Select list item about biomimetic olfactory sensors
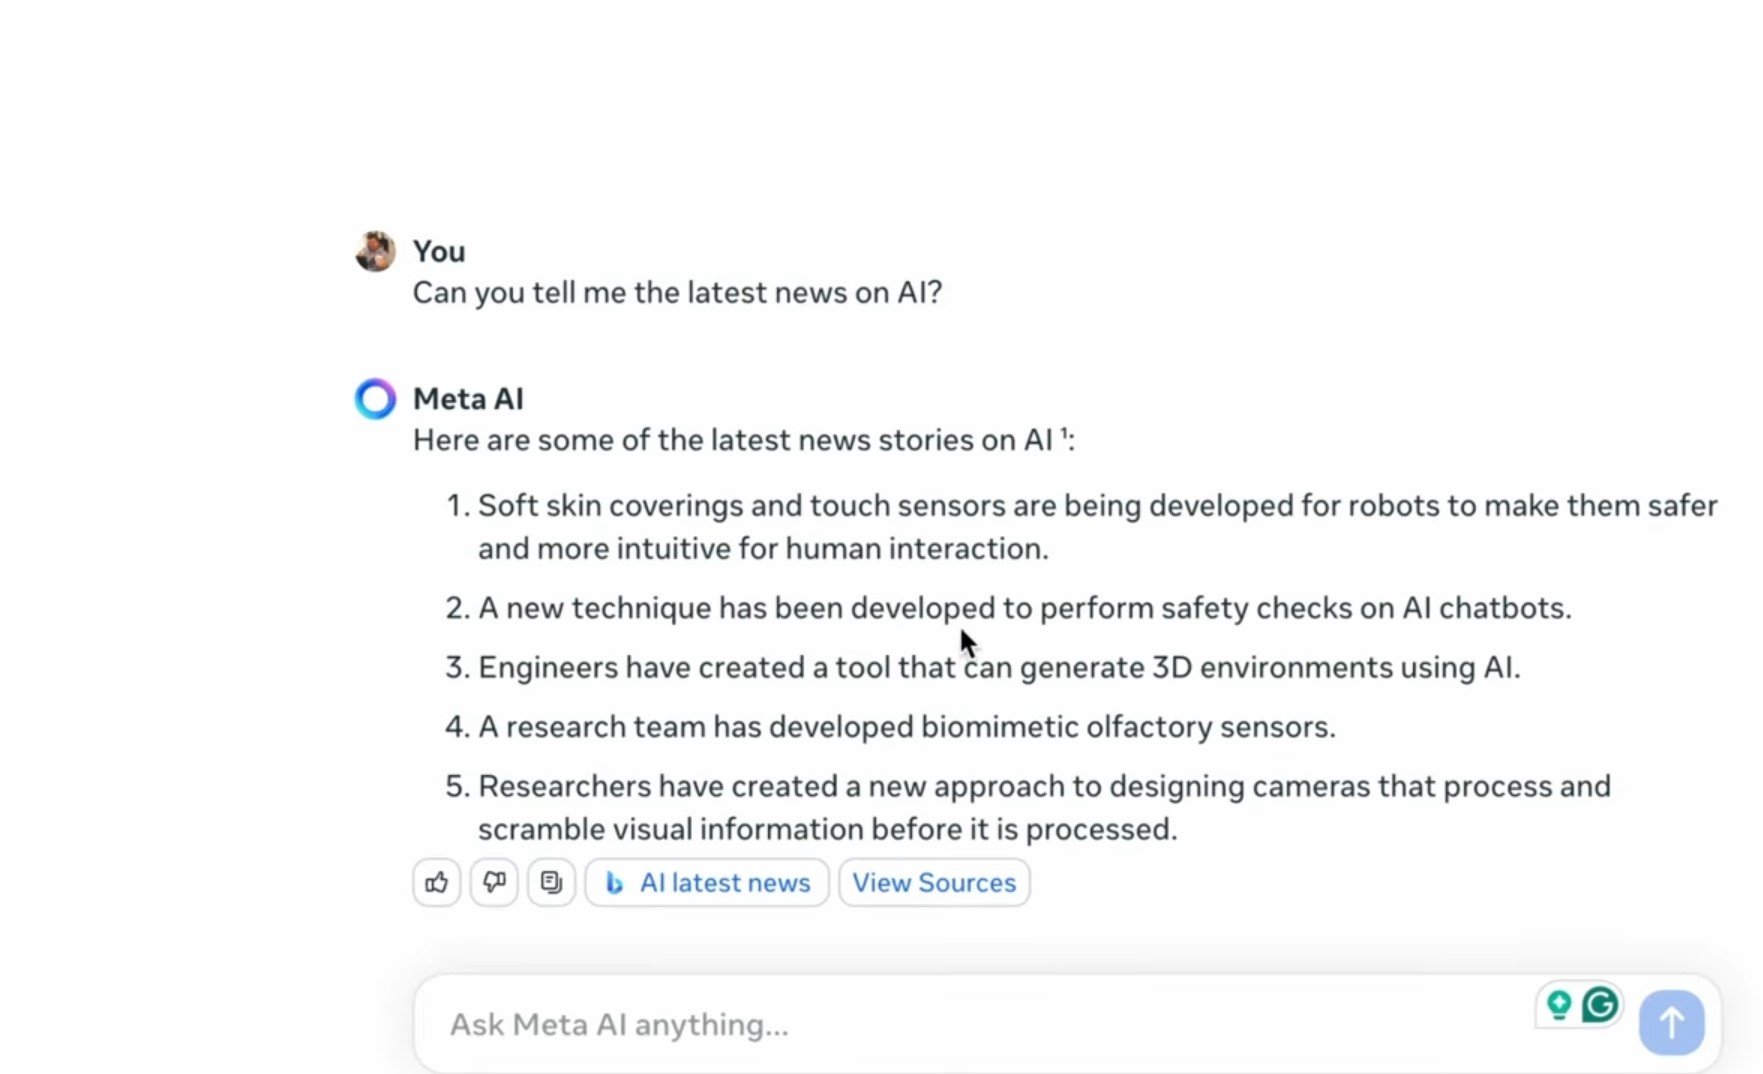The width and height of the screenshot is (1763, 1074). [890, 726]
